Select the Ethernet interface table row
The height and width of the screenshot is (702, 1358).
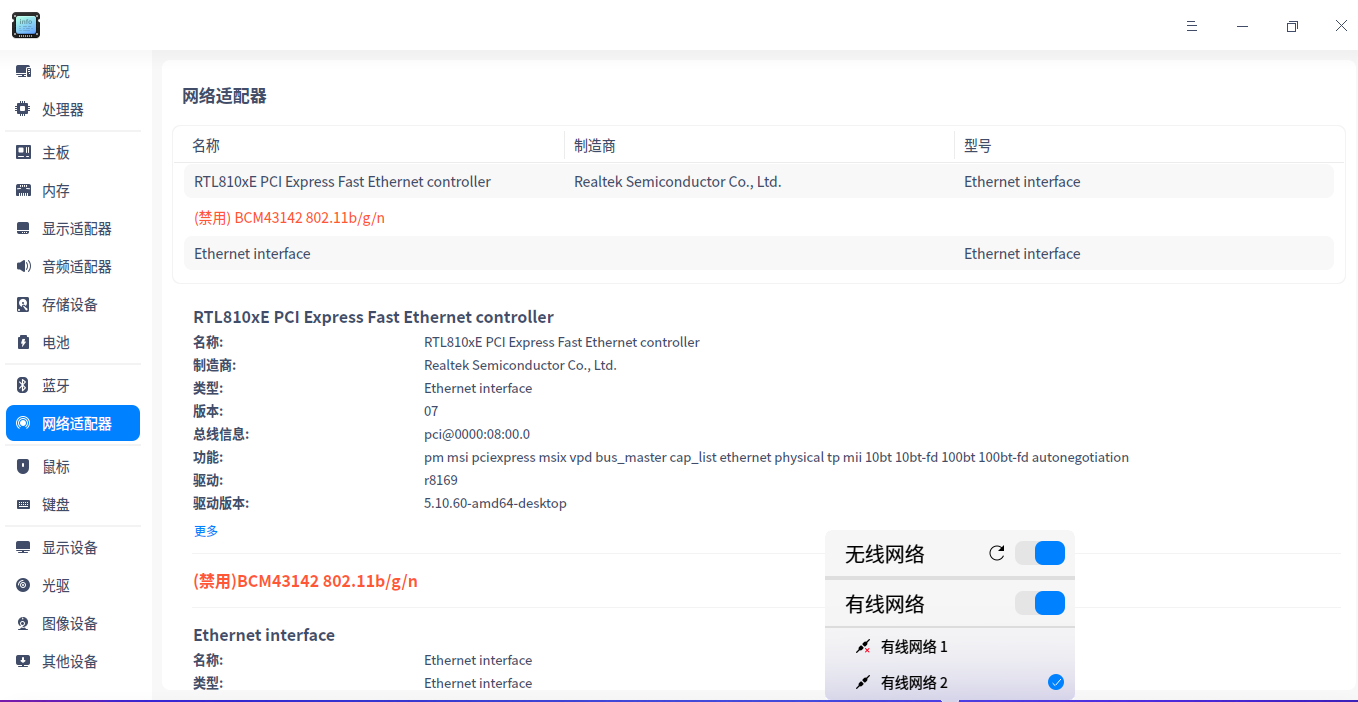coord(759,254)
